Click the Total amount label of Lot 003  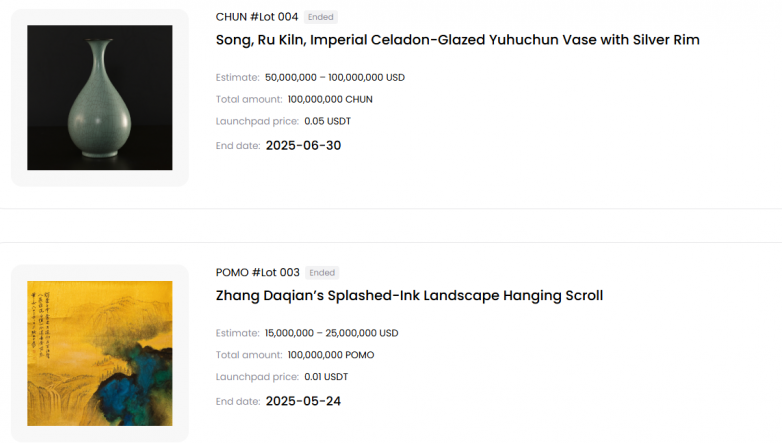click(x=249, y=355)
